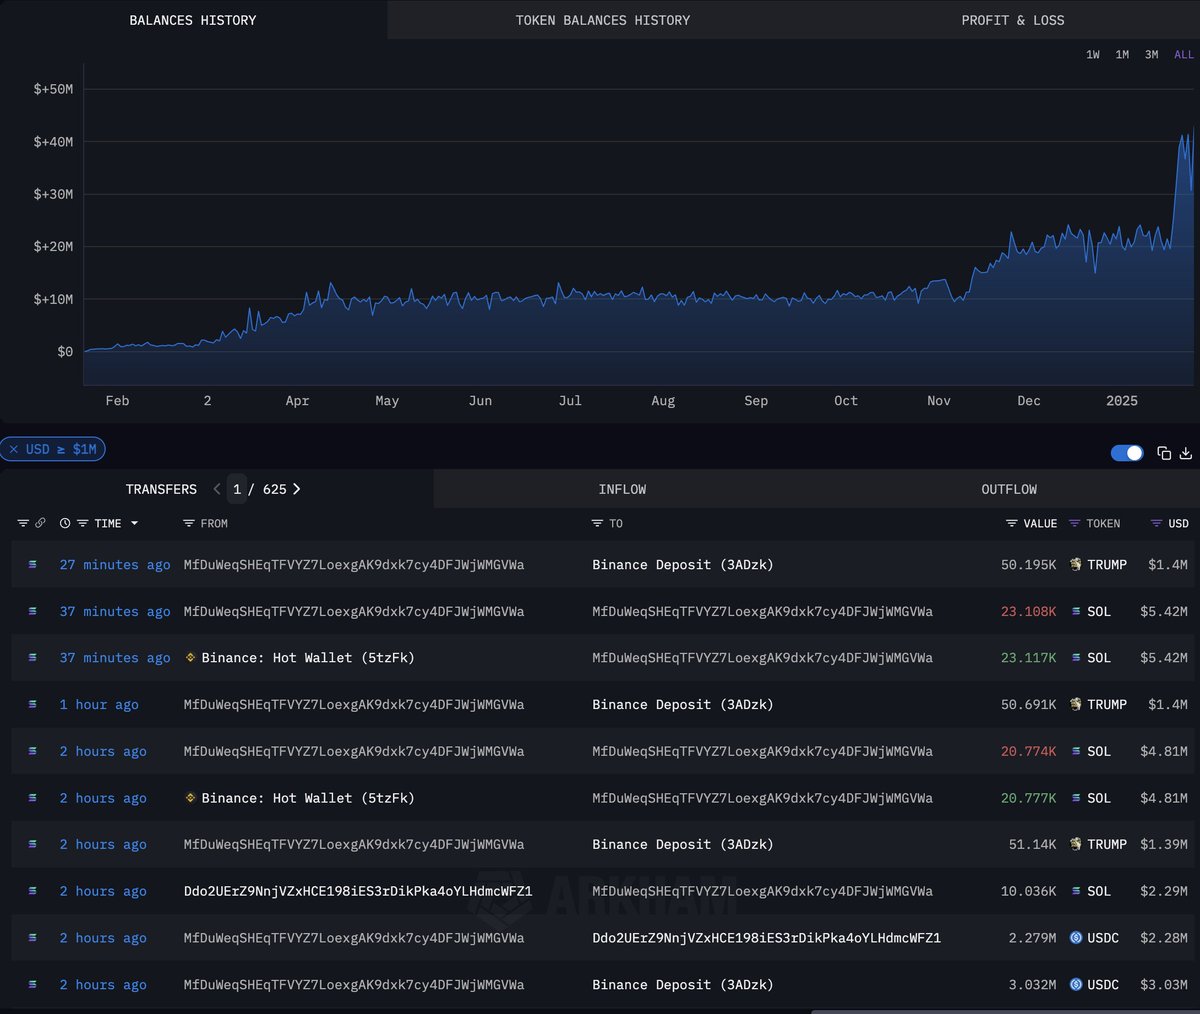This screenshot has width=1200, height=1014.
Task: Open the Profit & Loss tab
Action: (x=1013, y=20)
